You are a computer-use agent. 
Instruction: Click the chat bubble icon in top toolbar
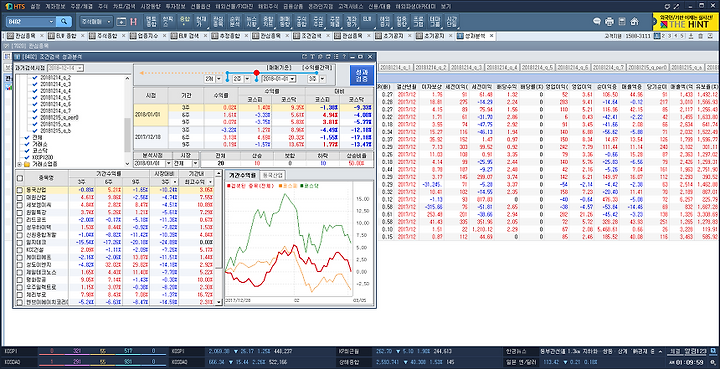tap(597, 22)
